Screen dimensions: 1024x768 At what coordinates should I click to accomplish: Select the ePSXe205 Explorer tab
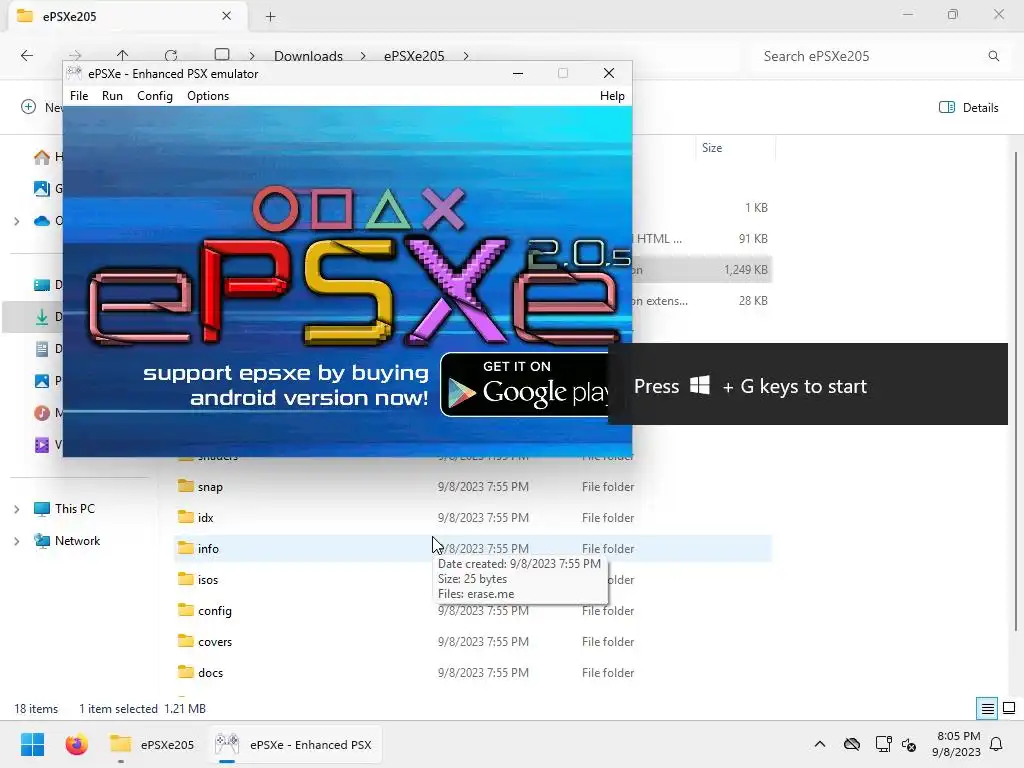tap(128, 16)
